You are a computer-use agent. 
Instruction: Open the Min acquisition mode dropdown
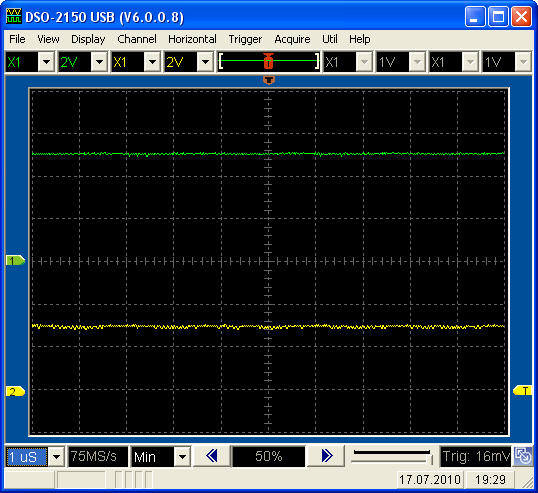pyautogui.click(x=182, y=457)
